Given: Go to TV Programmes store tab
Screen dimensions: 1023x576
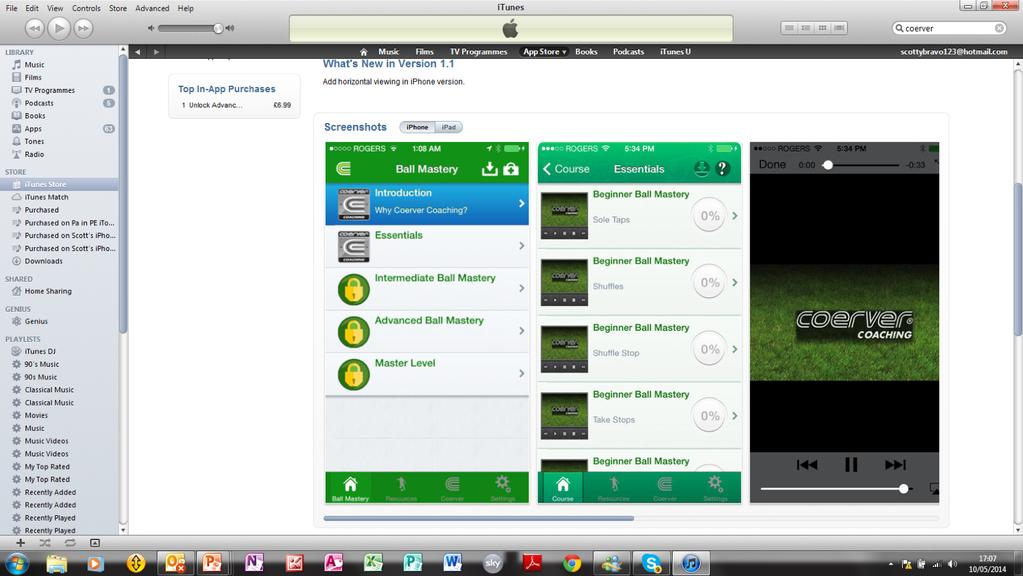Looking at the screenshot, I should point(478,52).
